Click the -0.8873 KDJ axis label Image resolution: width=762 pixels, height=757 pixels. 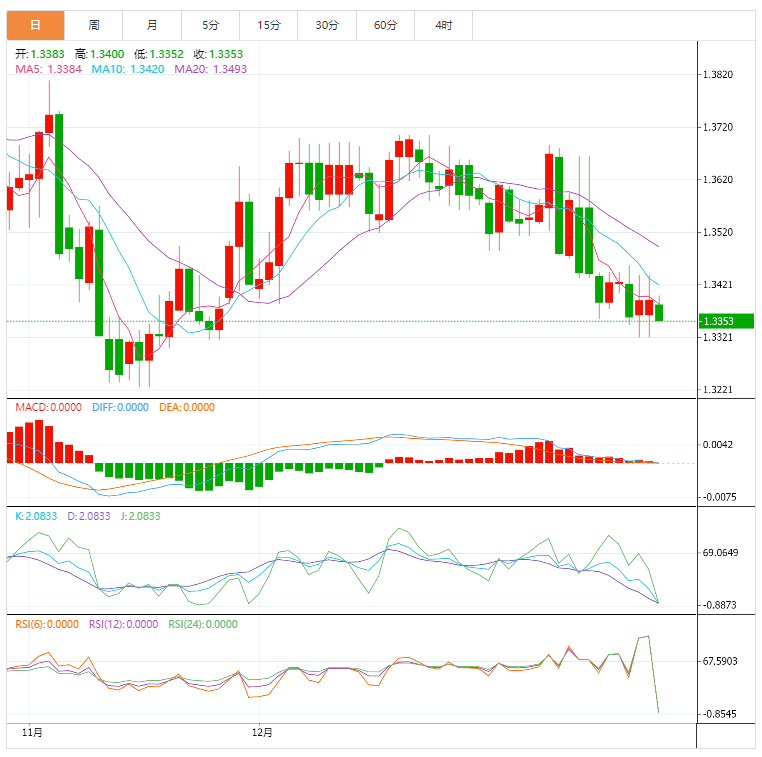pyautogui.click(x=719, y=605)
